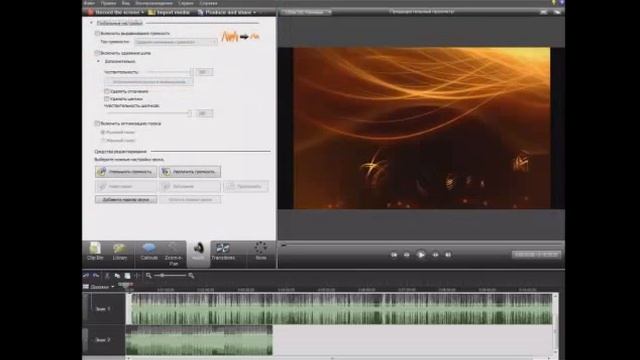The image size is (640, 360).
Task: Step forward in the preview
Action: 435,255
